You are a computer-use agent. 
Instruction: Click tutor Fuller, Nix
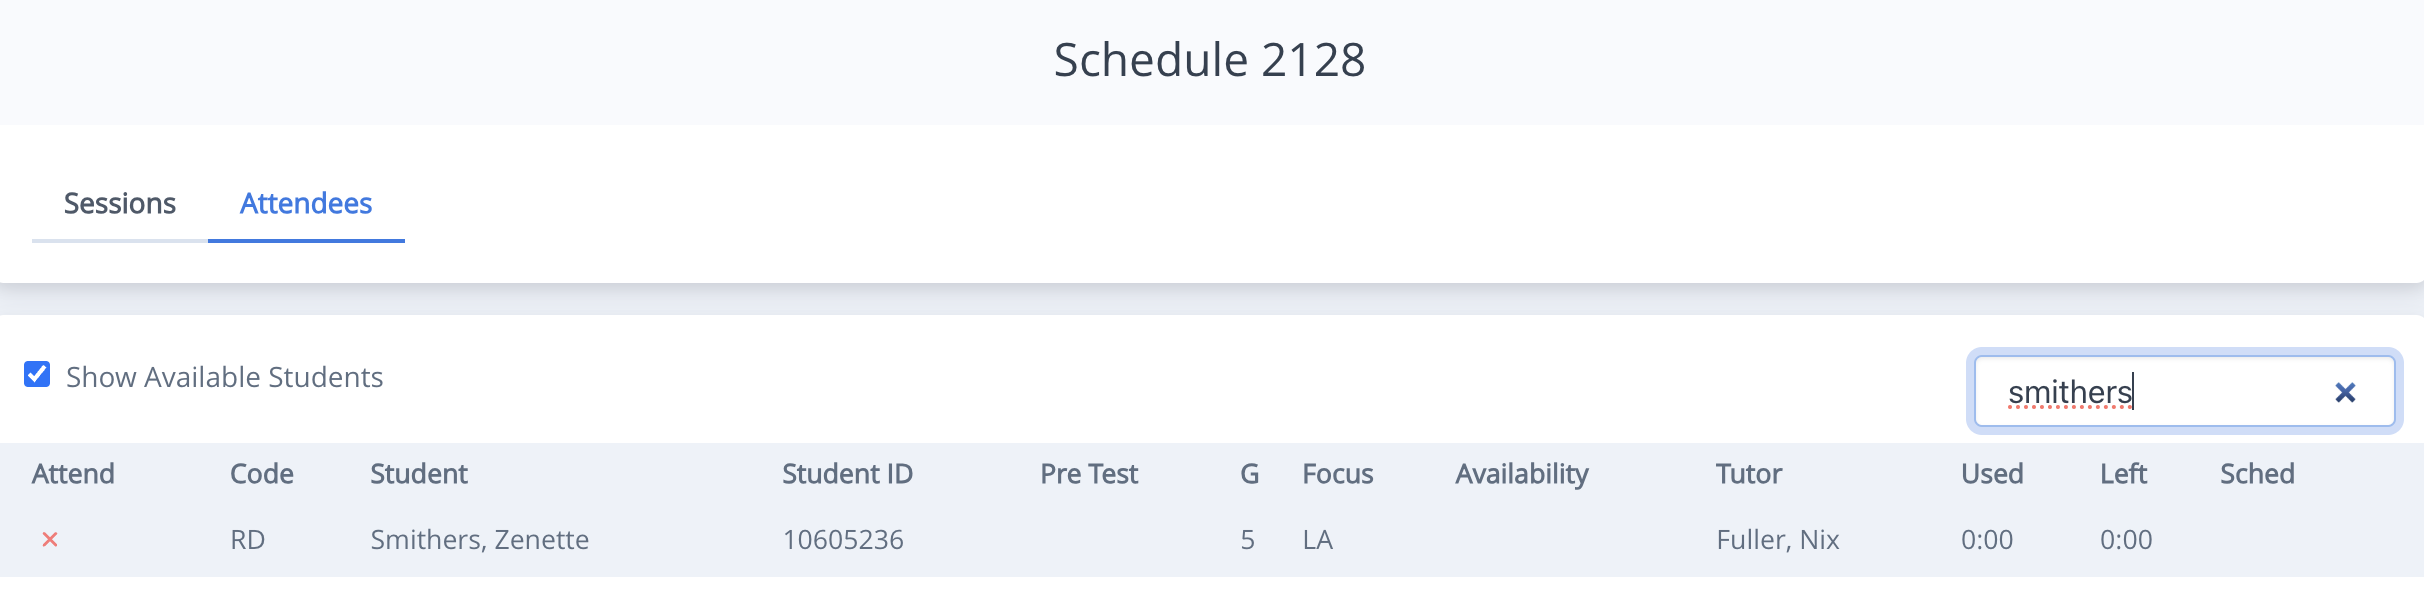coord(1776,540)
